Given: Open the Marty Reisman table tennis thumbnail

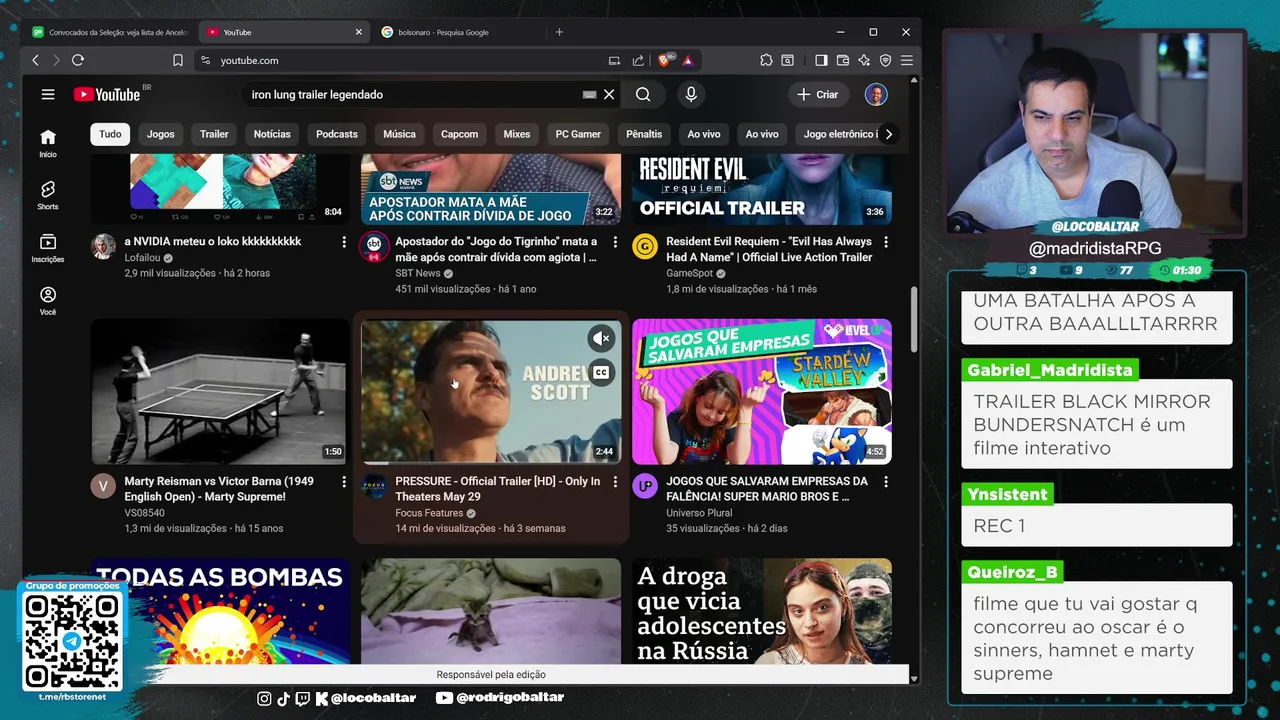Looking at the screenshot, I should 220,392.
